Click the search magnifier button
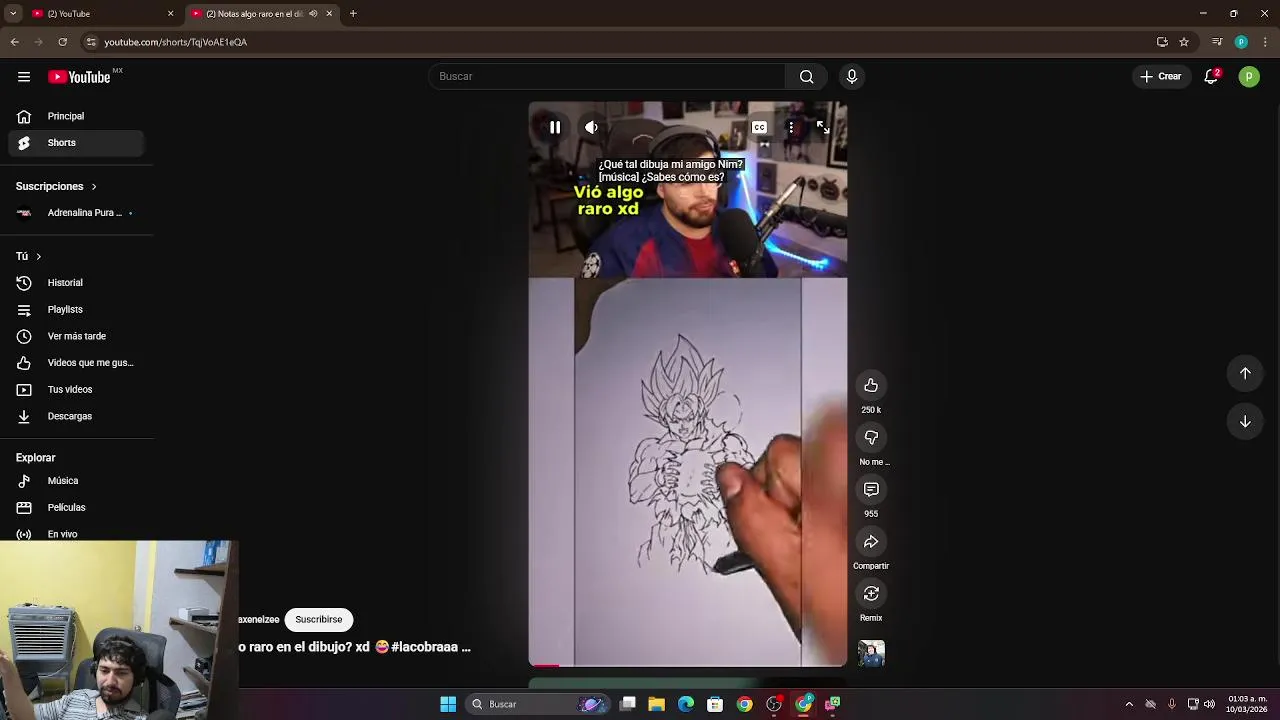Screen dimensions: 1280x720 pyautogui.click(x=806, y=76)
